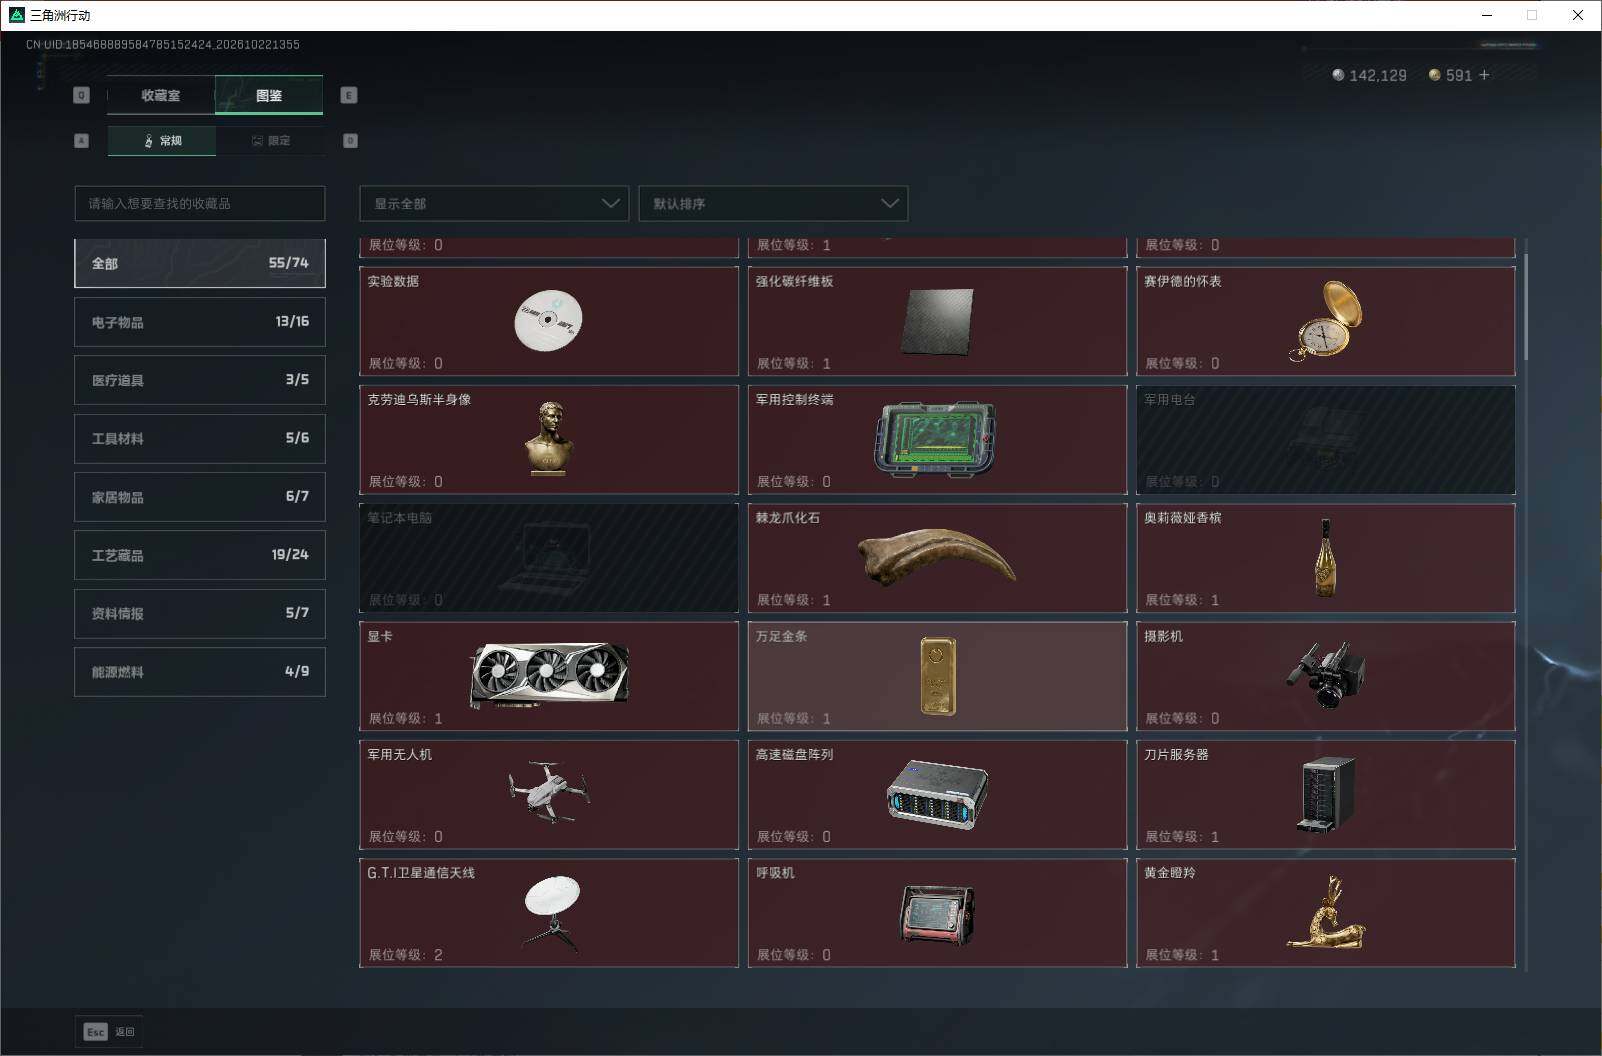1602x1056 pixels.
Task: Choose the 工艺藏品 category
Action: click(x=200, y=555)
